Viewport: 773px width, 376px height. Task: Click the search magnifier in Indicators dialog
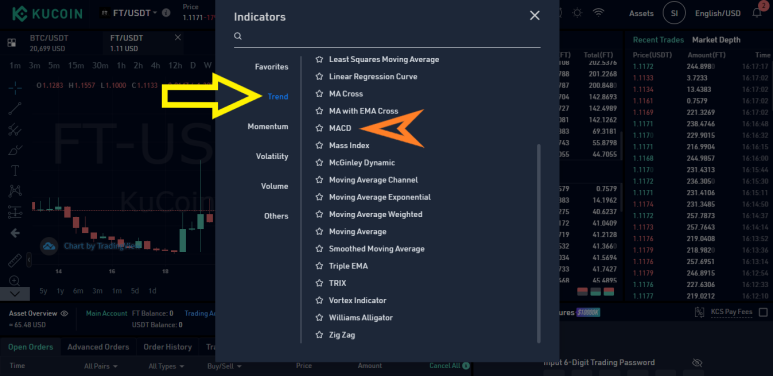point(238,36)
